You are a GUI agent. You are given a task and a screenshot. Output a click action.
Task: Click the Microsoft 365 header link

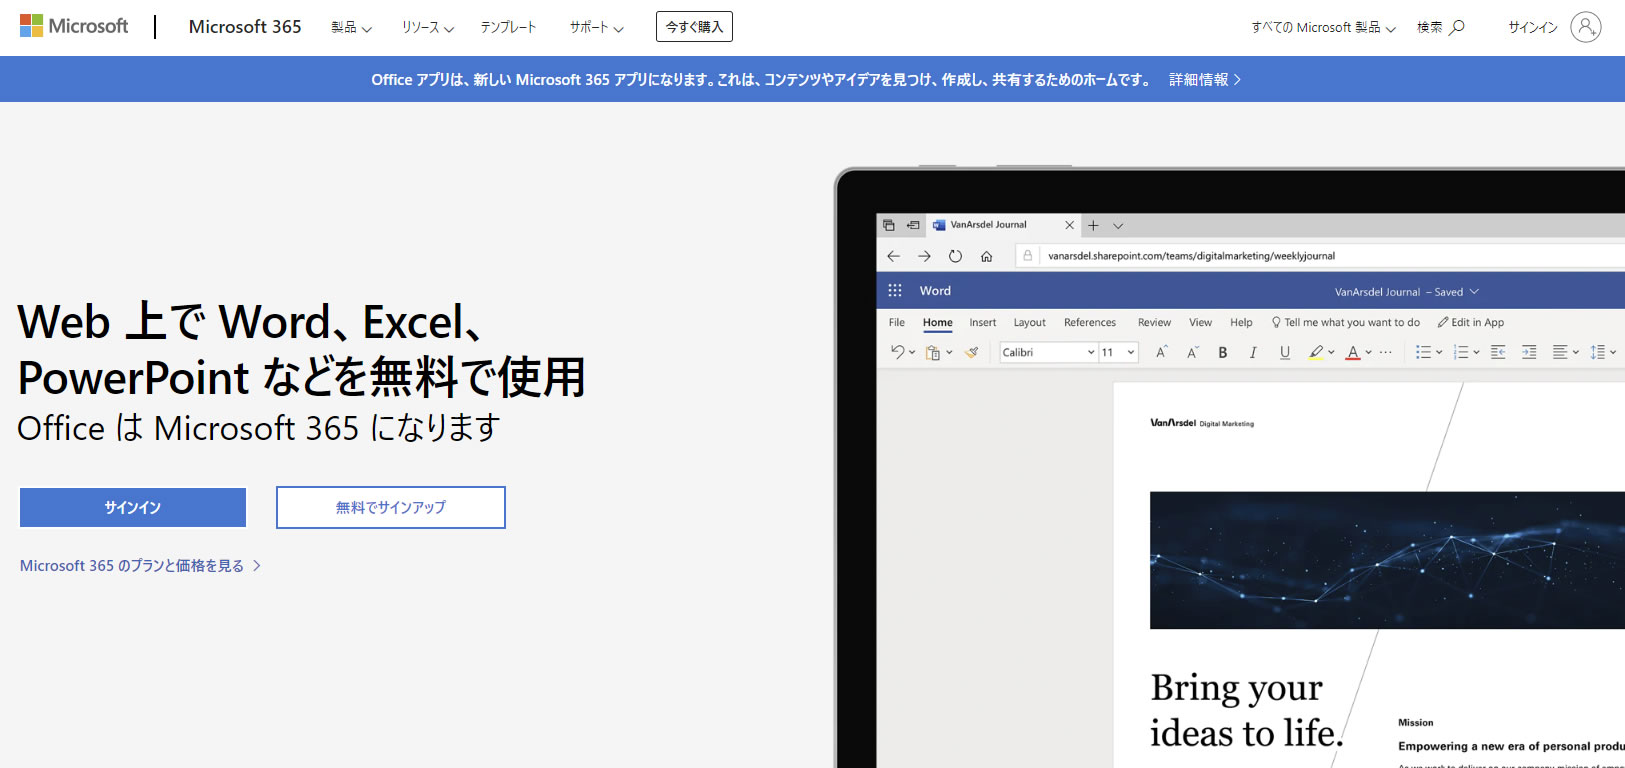click(x=245, y=27)
